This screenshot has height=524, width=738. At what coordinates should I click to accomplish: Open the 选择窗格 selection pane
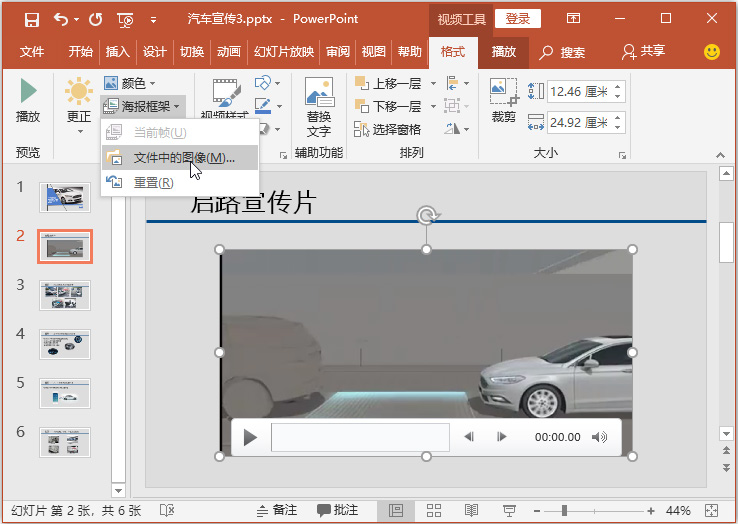pos(387,129)
